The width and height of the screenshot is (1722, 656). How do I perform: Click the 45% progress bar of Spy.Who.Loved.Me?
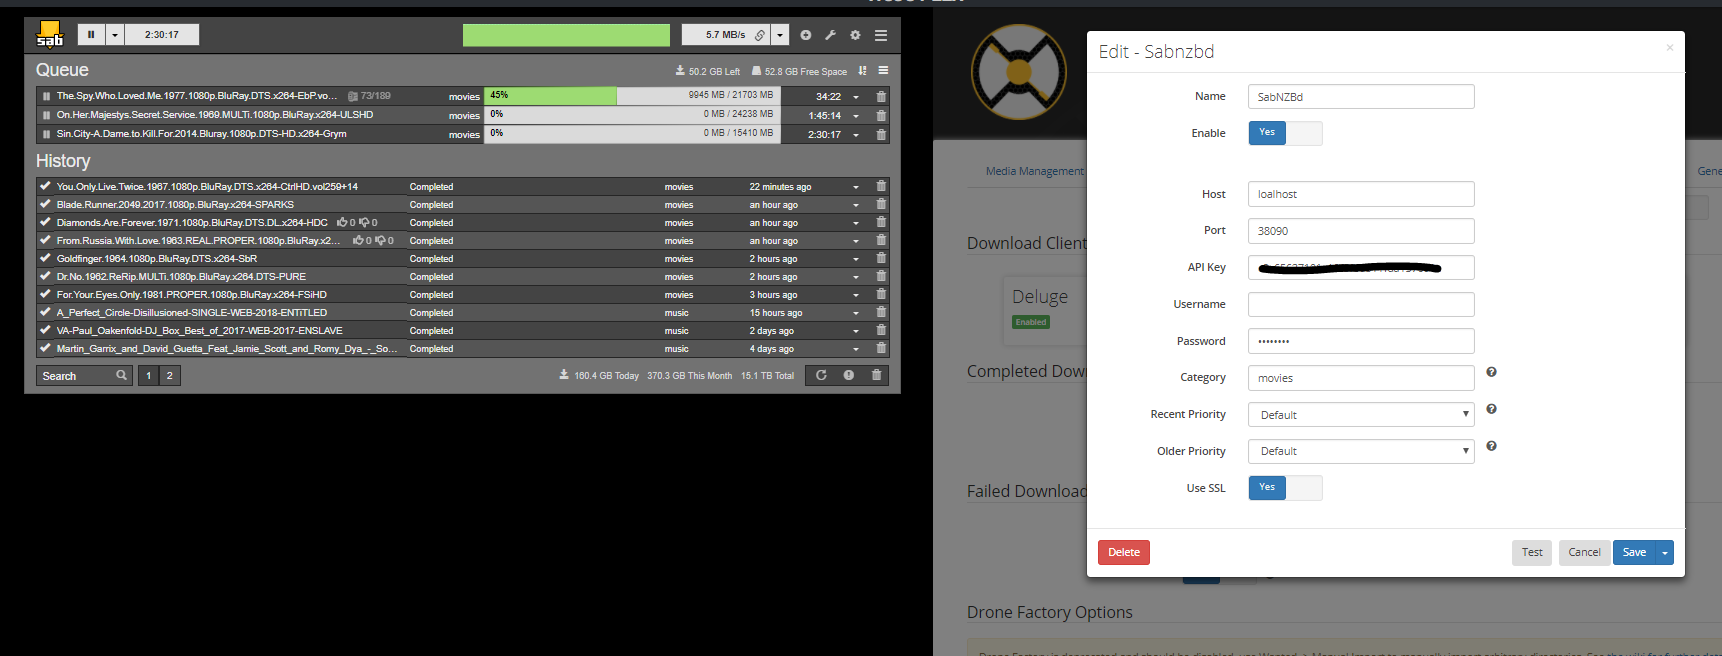[632, 96]
